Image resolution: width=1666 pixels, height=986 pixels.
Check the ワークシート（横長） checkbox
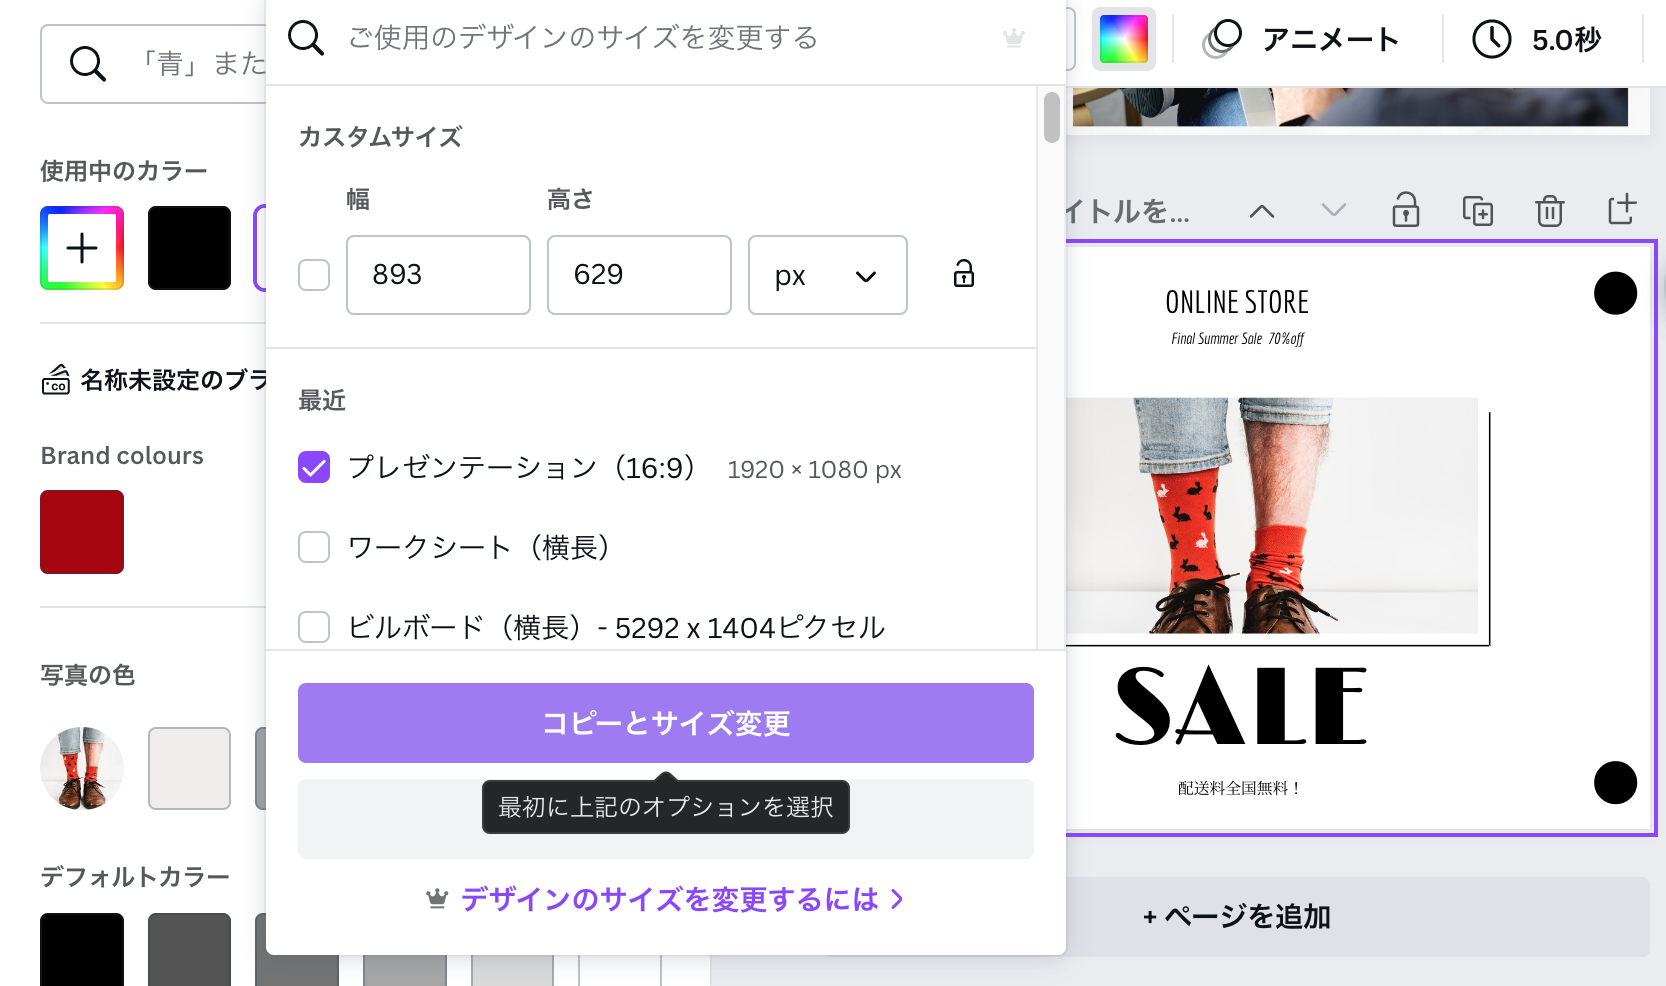point(314,547)
